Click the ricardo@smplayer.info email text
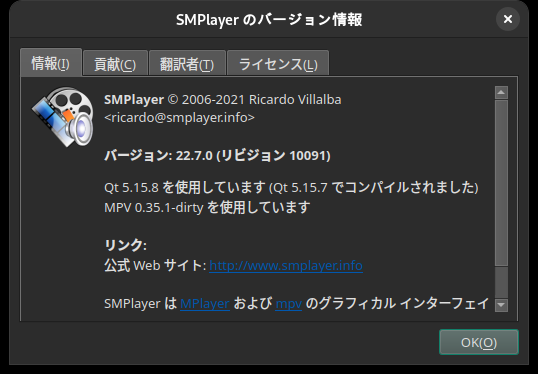 pyautogui.click(x=179, y=117)
